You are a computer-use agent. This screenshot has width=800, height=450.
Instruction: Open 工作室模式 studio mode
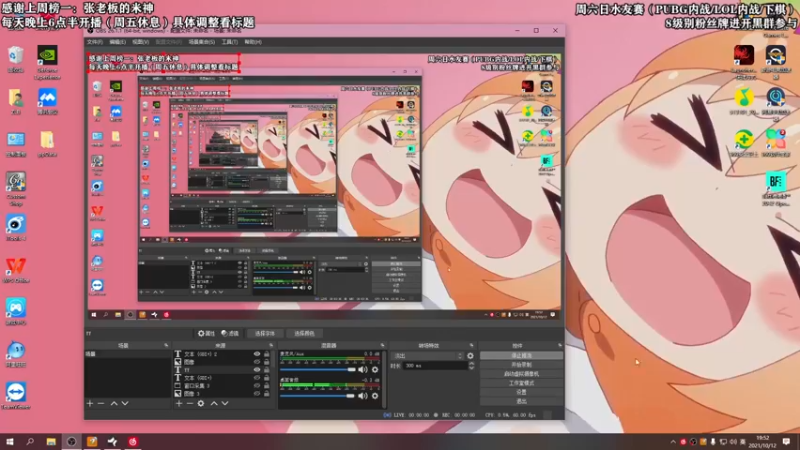pos(521,383)
